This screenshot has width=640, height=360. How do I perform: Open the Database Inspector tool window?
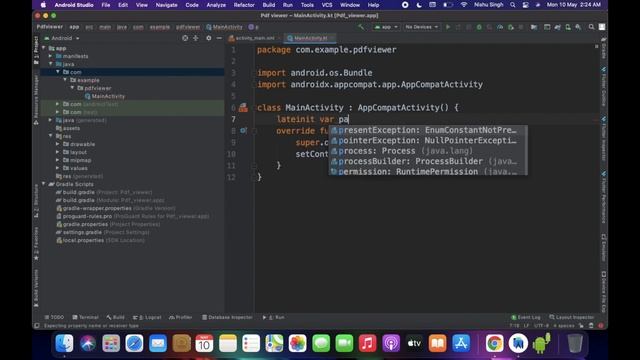tap(227, 317)
